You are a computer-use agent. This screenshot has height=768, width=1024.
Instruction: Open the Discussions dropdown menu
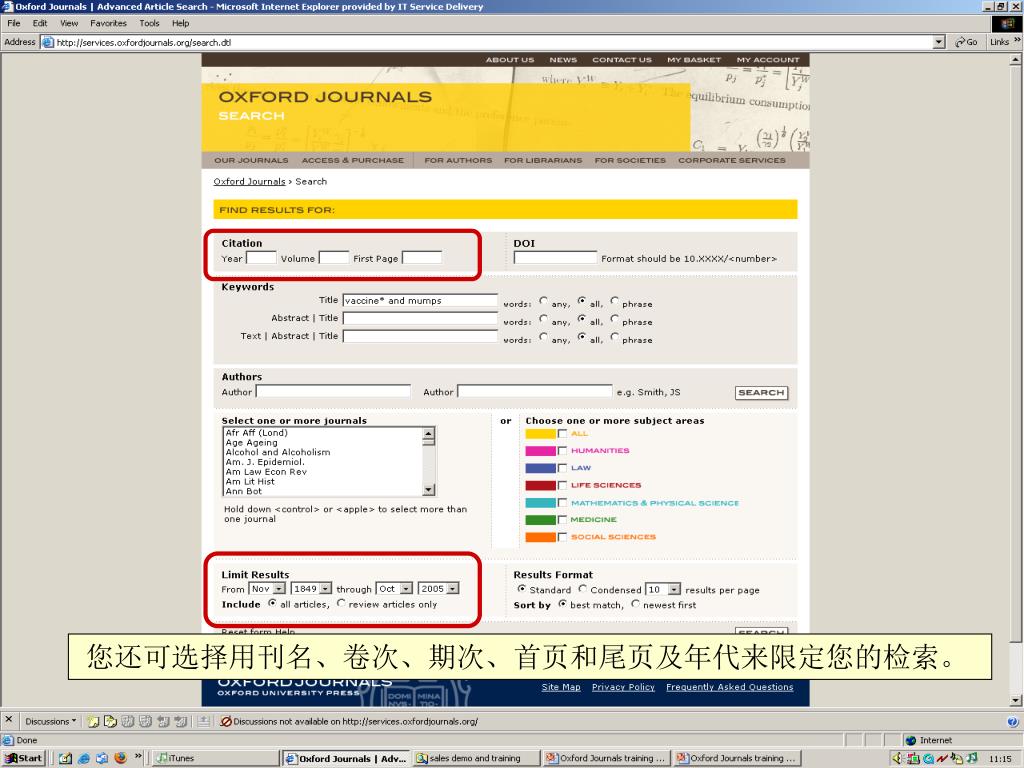pyautogui.click(x=50, y=722)
